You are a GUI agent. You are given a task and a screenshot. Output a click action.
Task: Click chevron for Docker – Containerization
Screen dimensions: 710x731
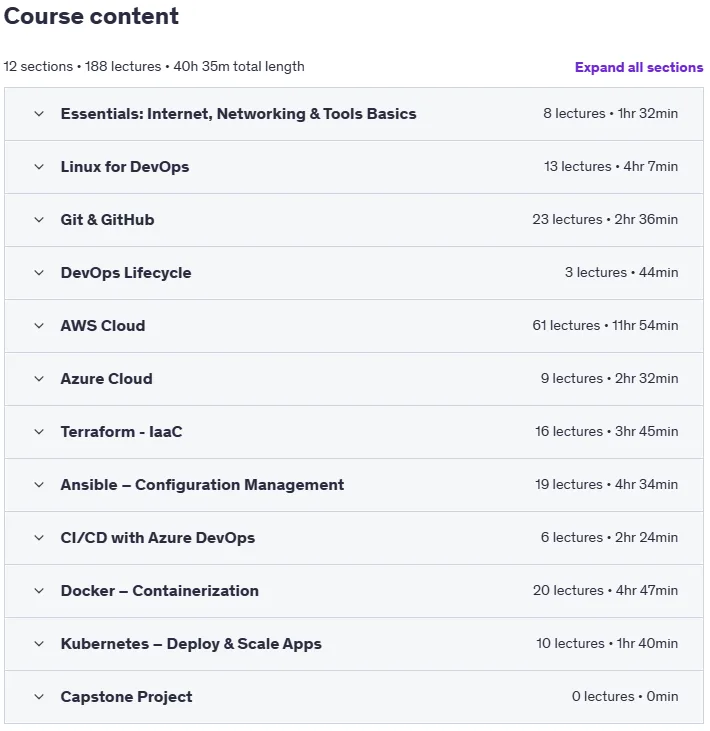click(39, 591)
